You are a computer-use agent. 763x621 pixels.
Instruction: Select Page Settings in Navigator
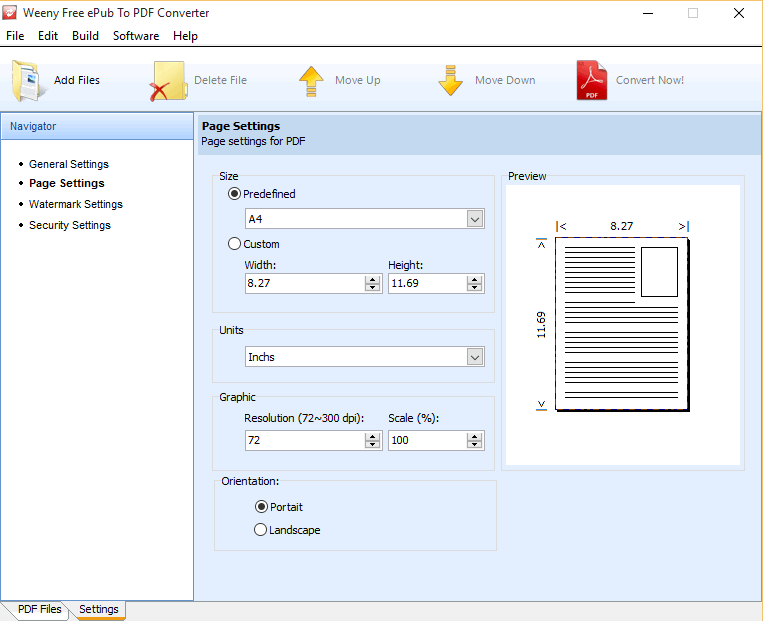pyautogui.click(x=67, y=183)
